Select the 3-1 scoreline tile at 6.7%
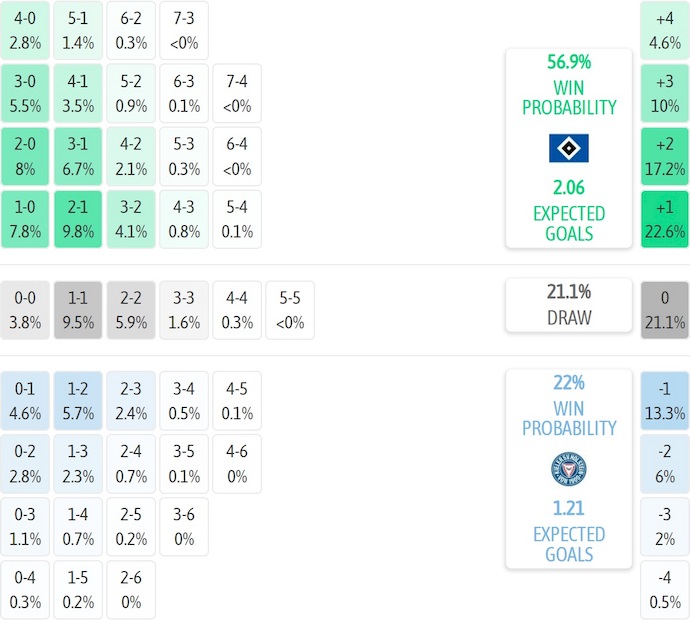690x621 pixels. click(78, 156)
